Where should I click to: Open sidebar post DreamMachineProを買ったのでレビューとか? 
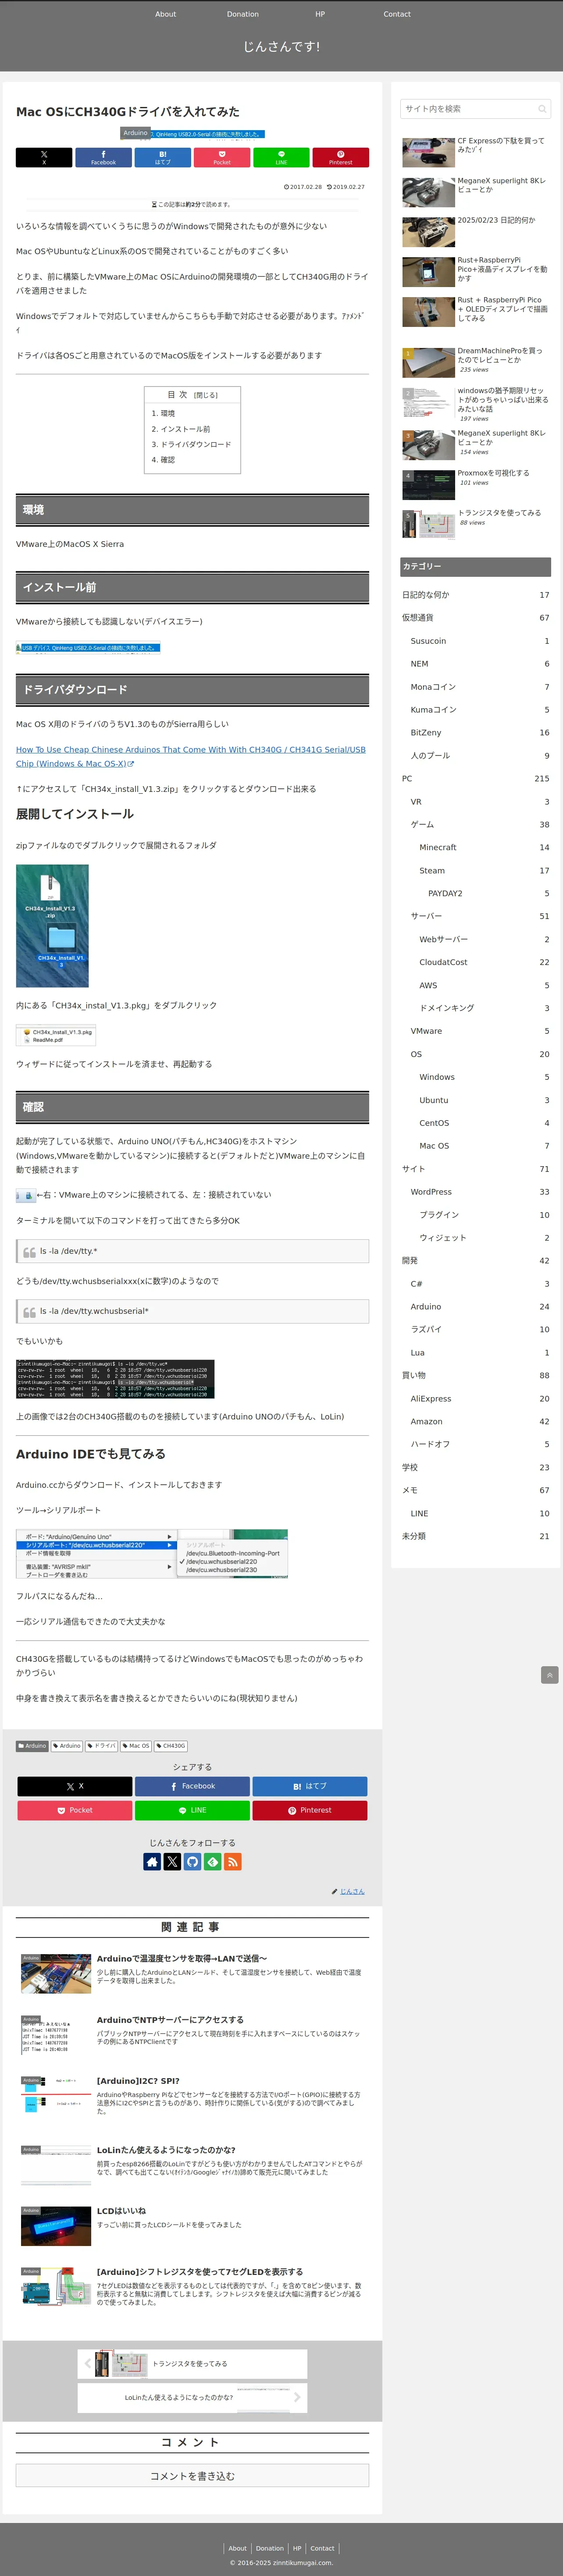coord(476,362)
